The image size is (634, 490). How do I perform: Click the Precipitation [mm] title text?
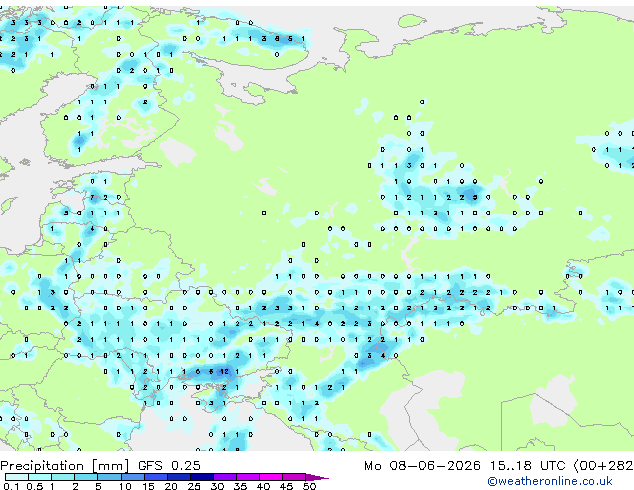(65, 466)
